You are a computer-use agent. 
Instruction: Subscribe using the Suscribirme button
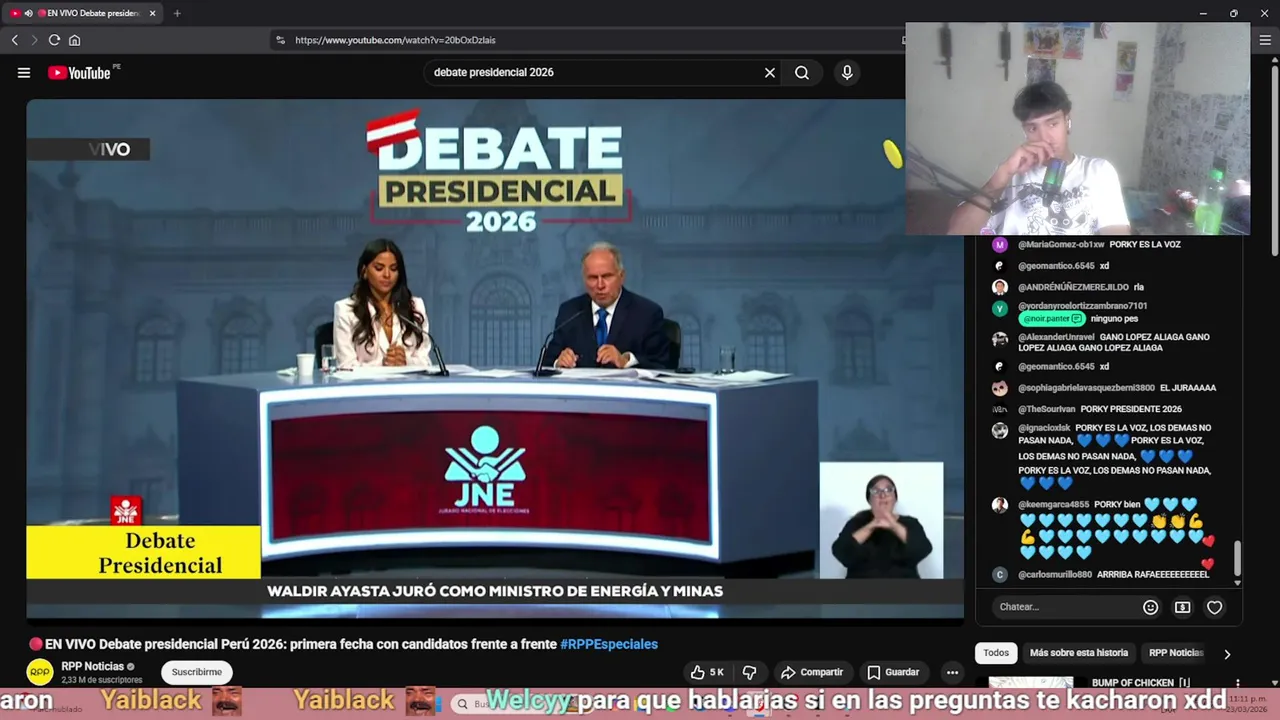pos(197,672)
